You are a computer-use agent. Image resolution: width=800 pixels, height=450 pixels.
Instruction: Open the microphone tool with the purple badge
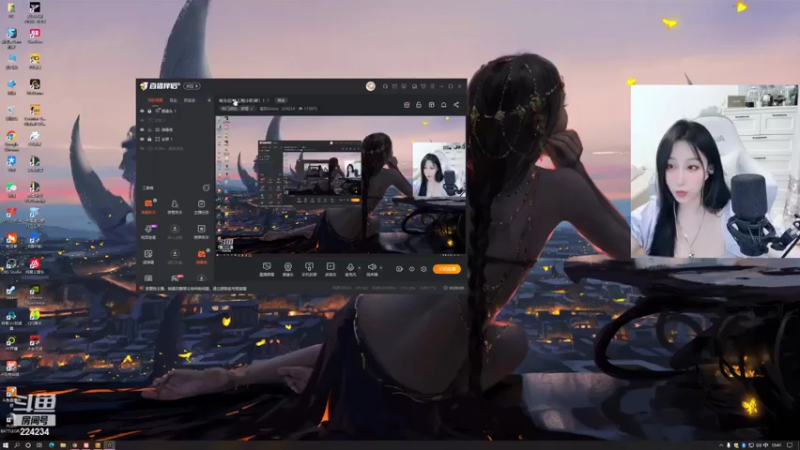click(x=148, y=231)
